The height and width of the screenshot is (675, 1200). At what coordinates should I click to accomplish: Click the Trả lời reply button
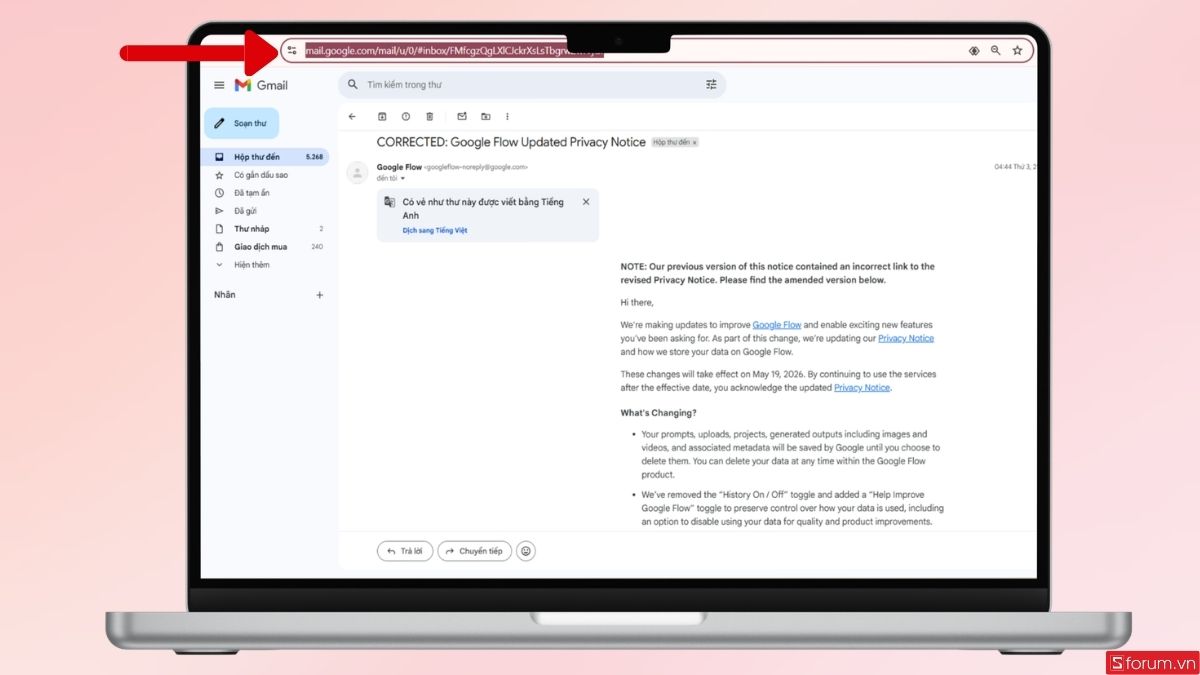pyautogui.click(x=405, y=551)
